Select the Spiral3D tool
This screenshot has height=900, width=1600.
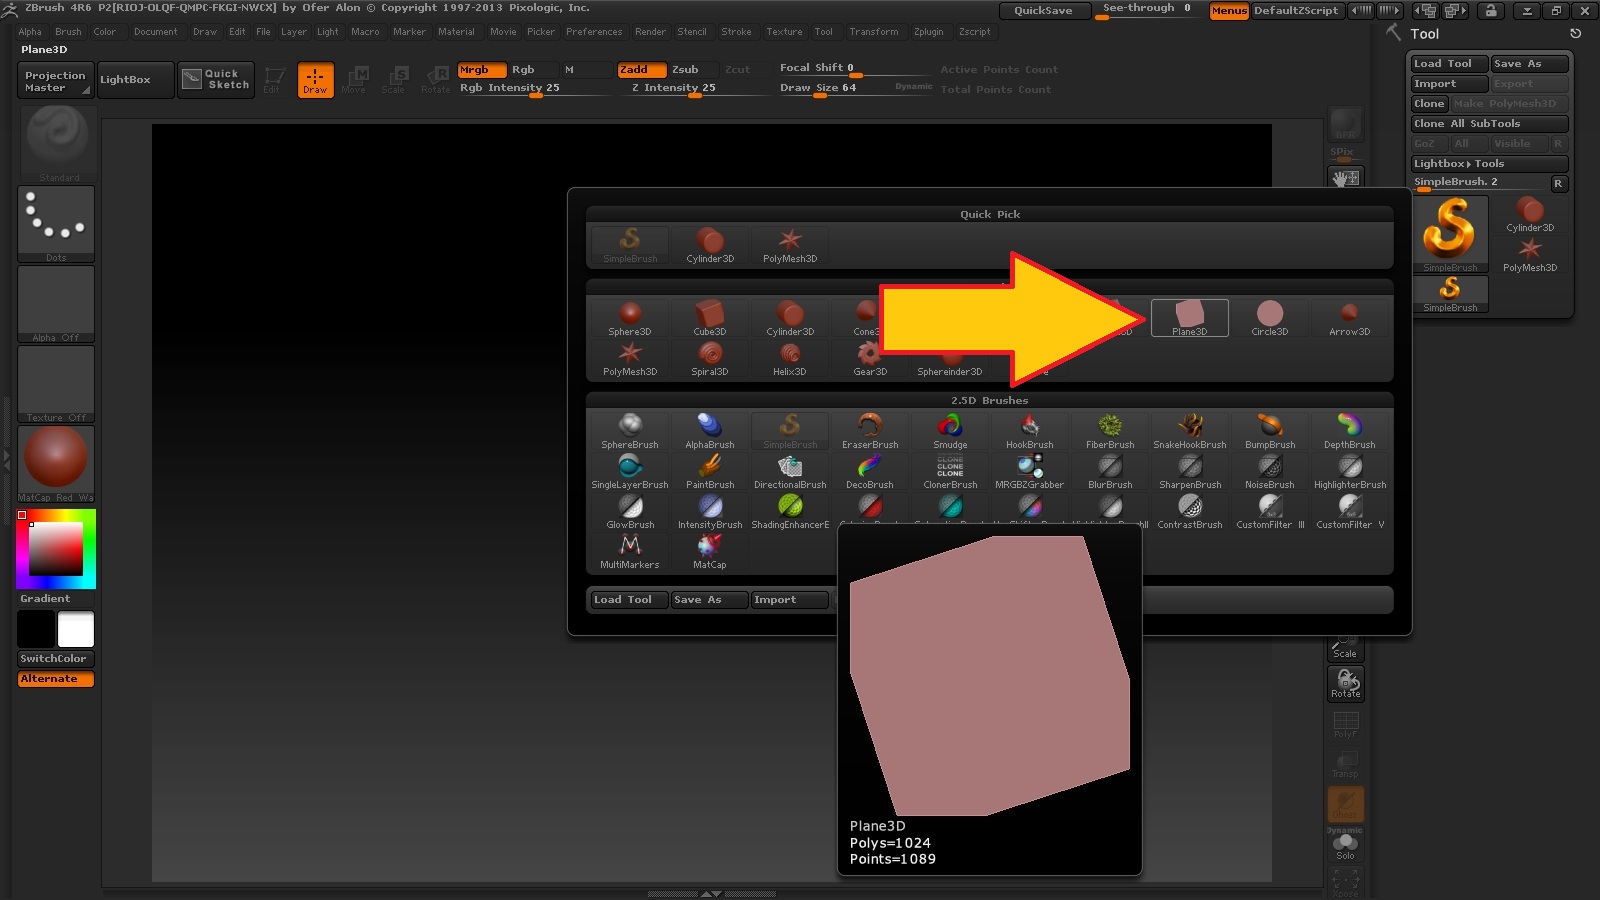(710, 358)
